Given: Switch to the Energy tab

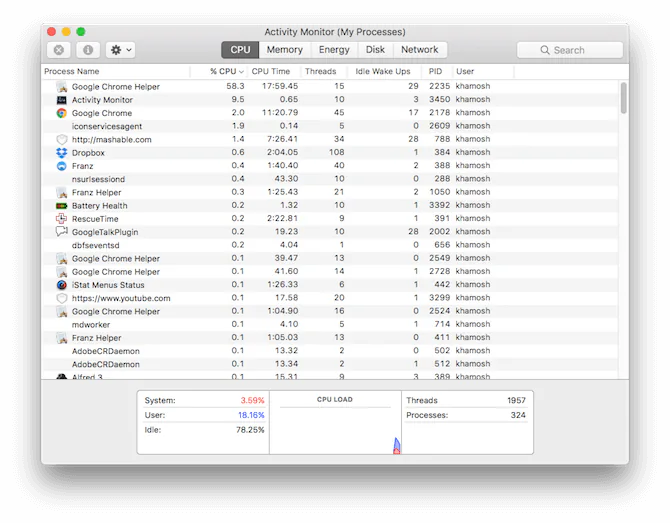Looking at the screenshot, I should (x=334, y=50).
